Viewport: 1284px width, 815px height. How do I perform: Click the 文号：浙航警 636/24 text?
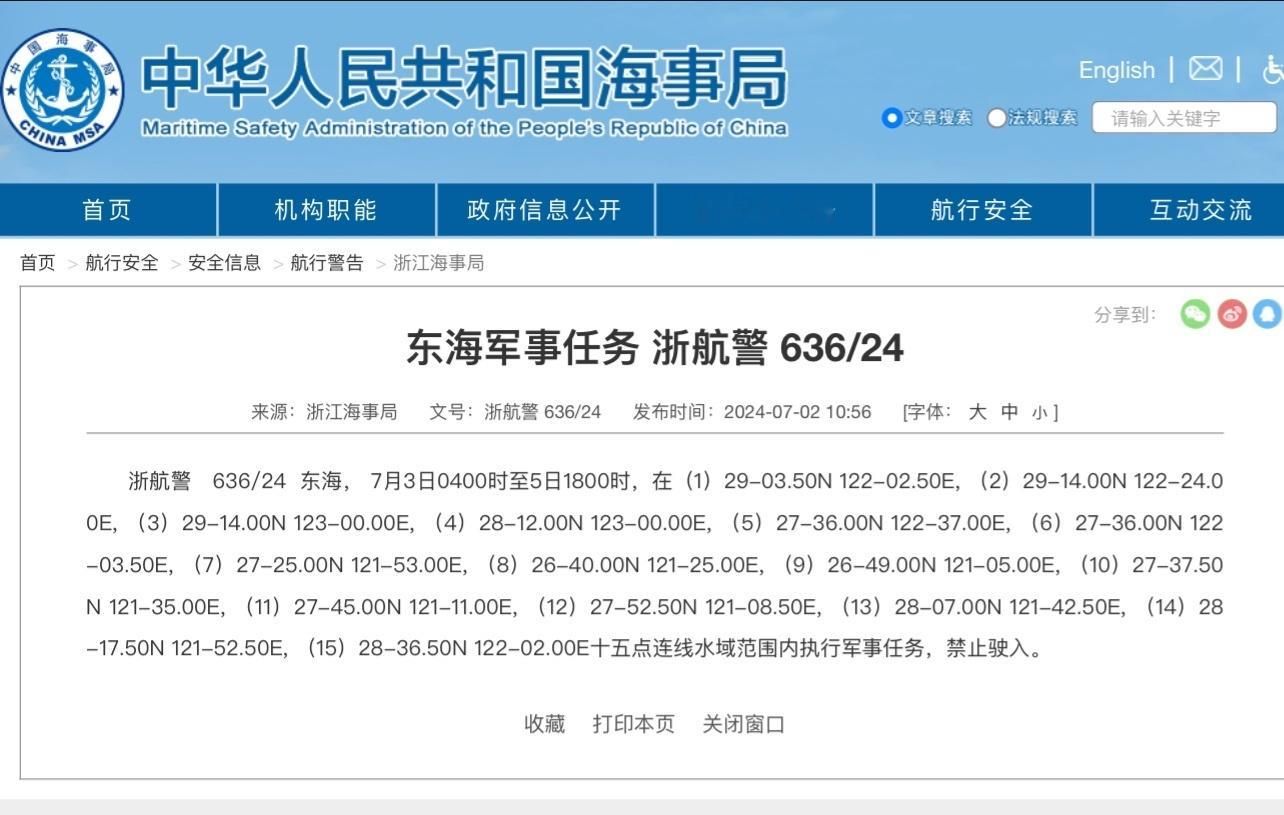516,412
